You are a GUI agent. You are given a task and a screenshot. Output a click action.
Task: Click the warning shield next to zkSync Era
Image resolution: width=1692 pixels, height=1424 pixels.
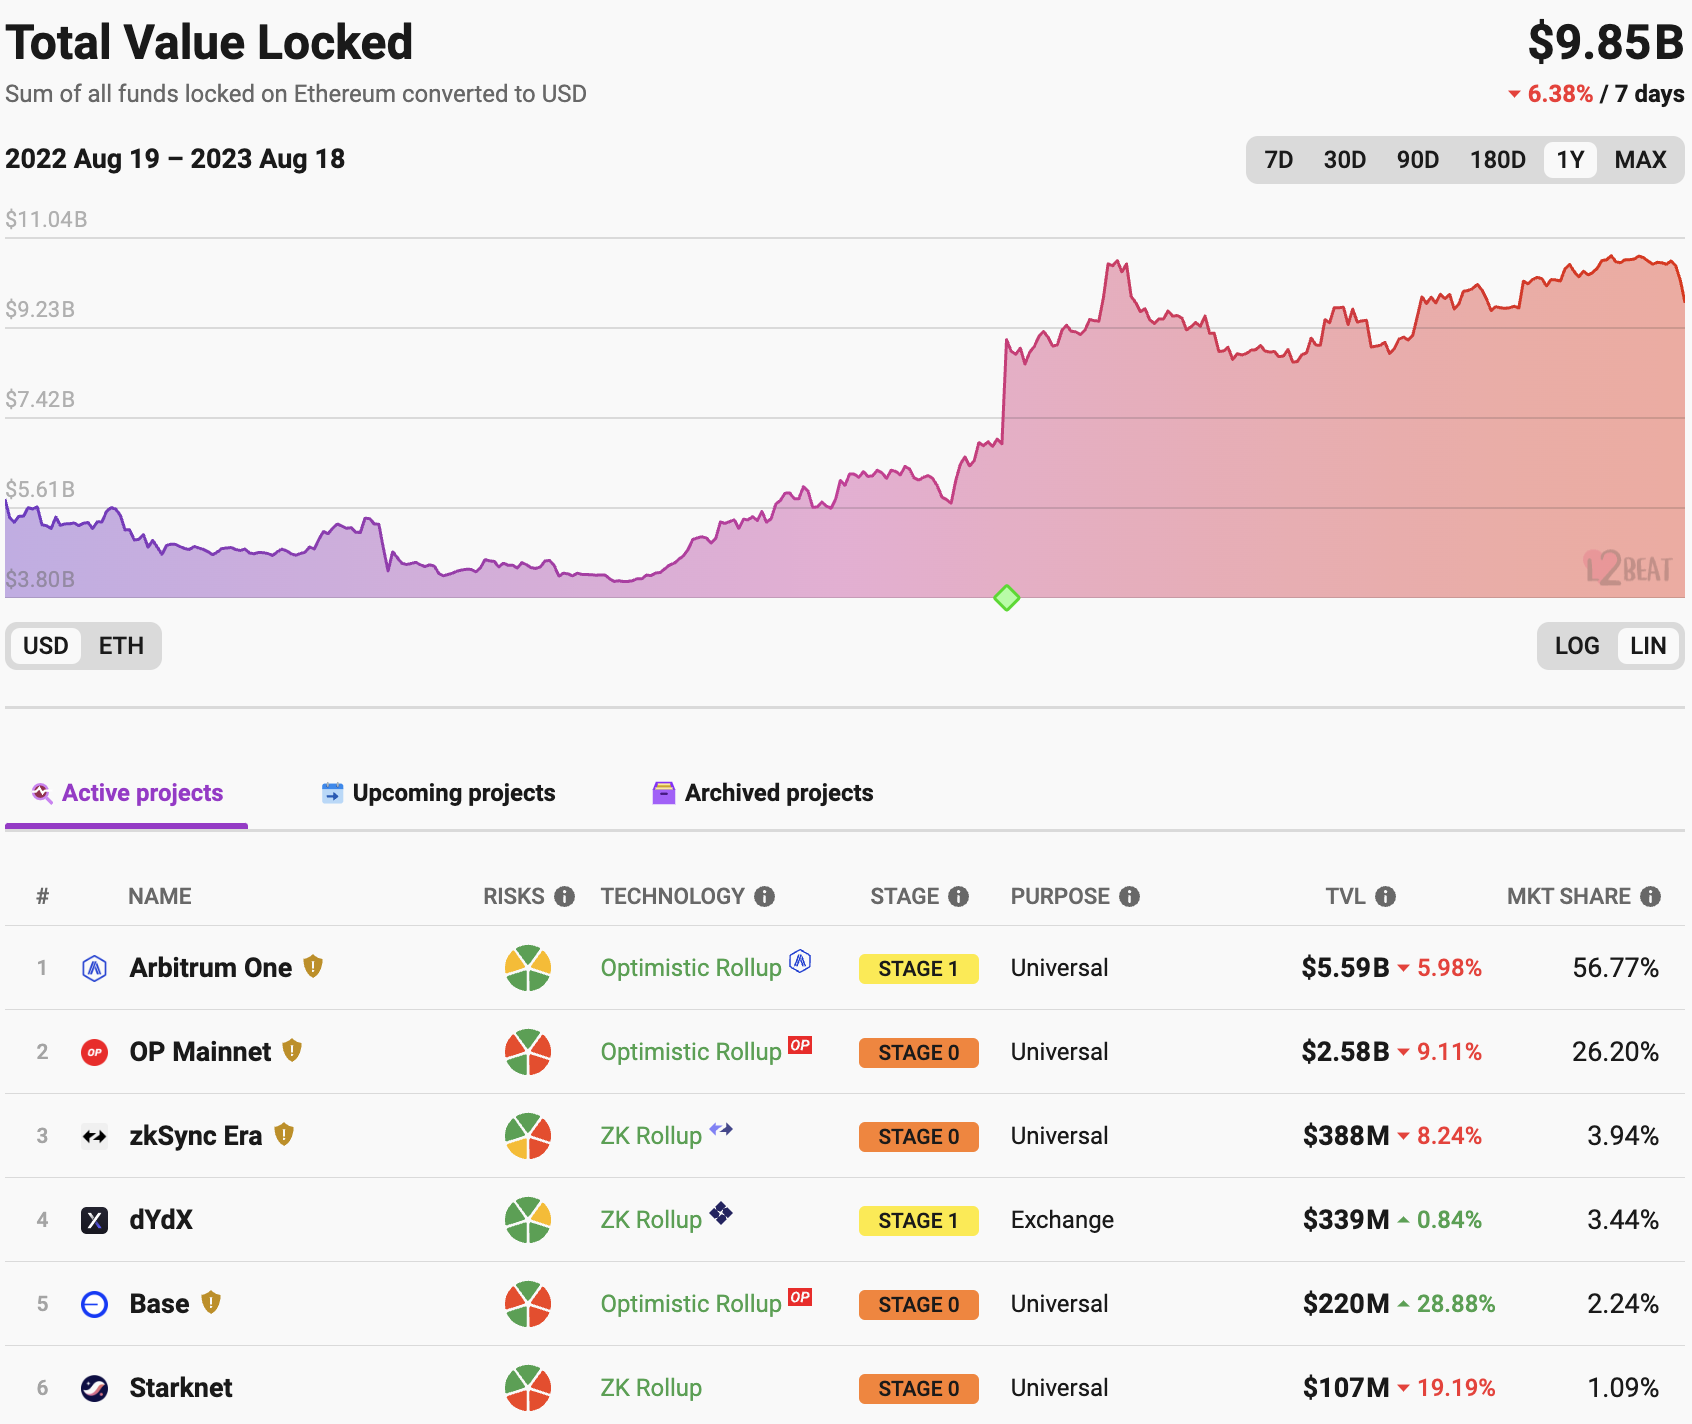click(284, 1134)
